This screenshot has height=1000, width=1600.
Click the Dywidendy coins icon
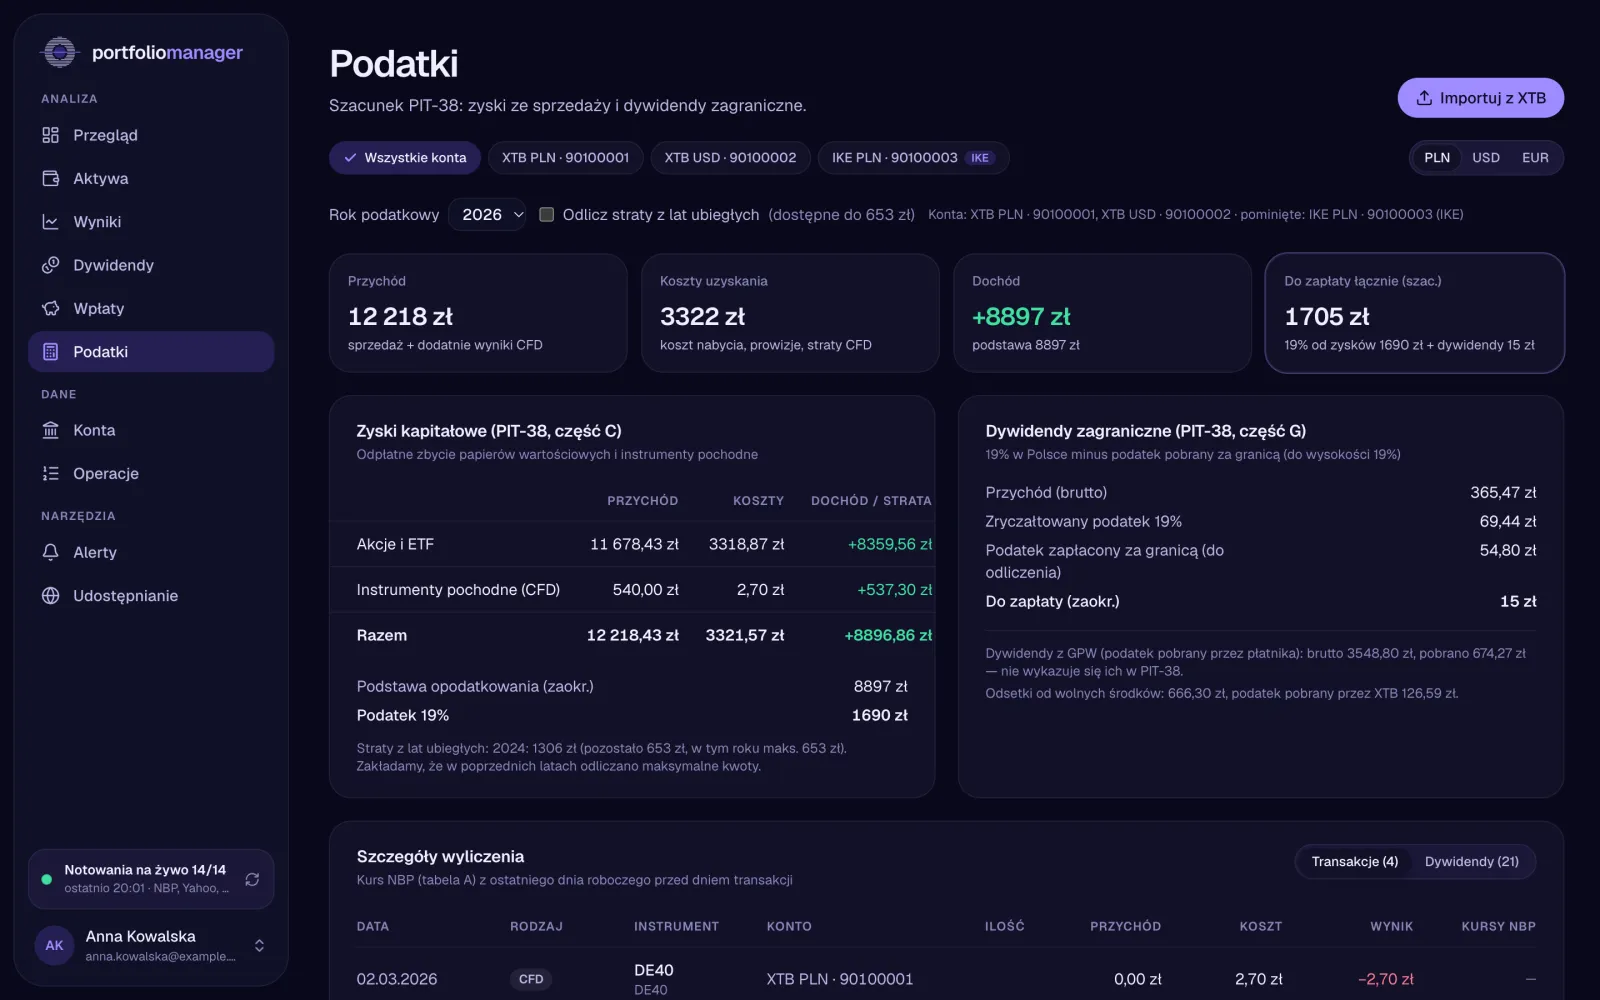[51, 265]
